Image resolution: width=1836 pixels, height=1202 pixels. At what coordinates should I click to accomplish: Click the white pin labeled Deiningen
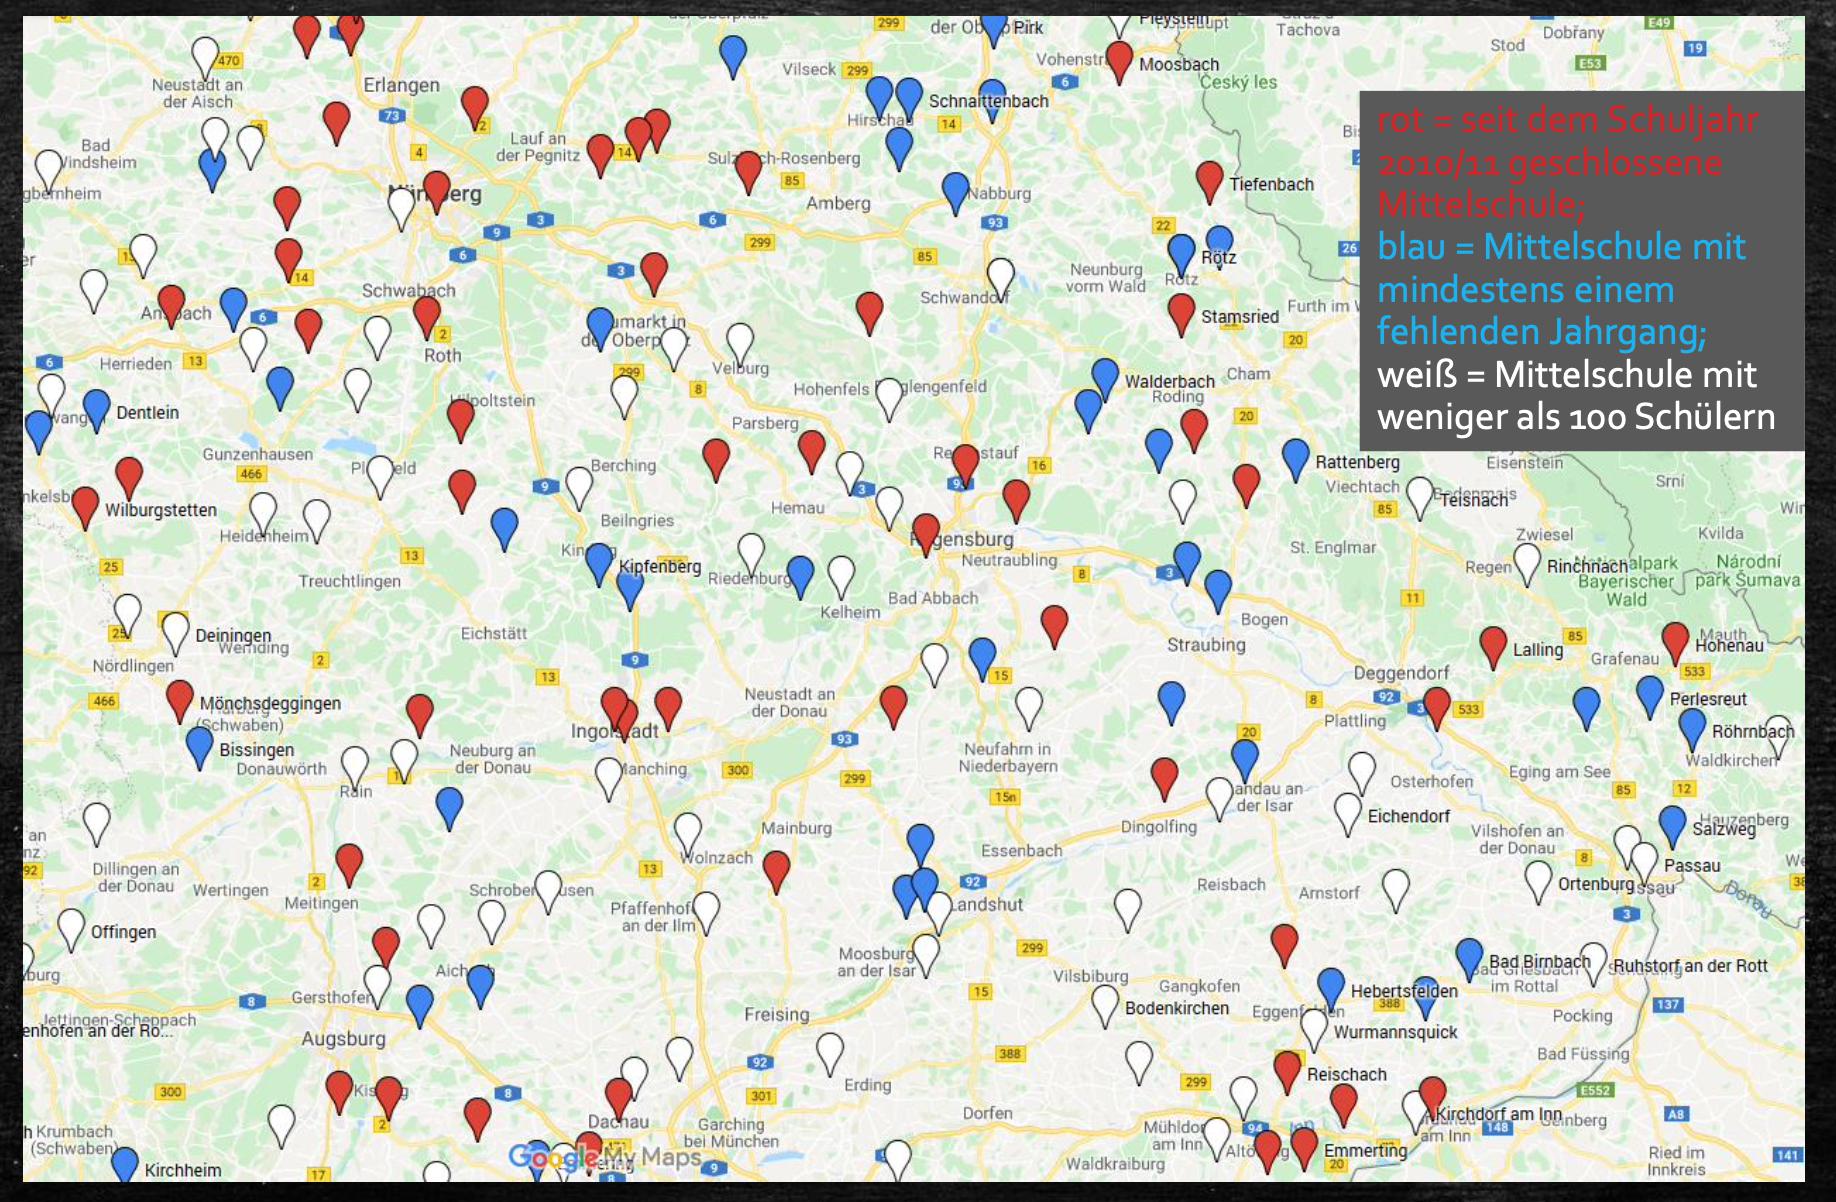pyautogui.click(x=176, y=633)
